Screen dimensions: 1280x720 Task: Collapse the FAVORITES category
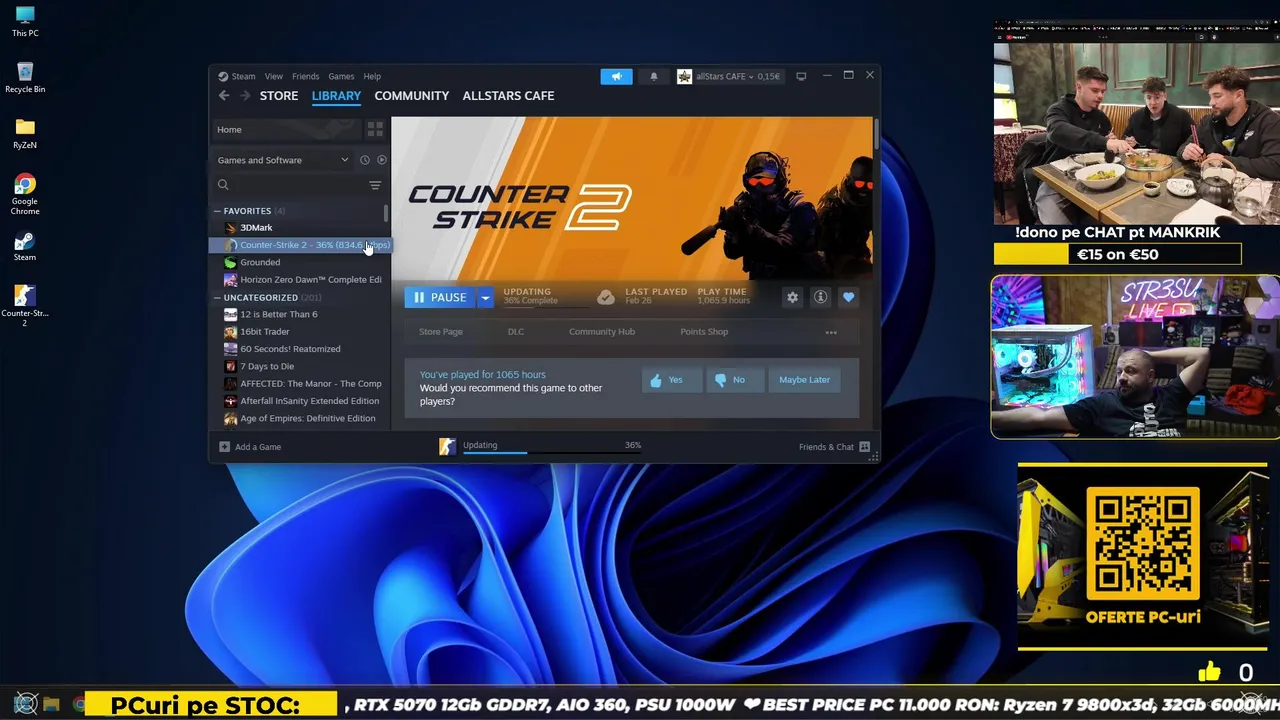pos(217,211)
